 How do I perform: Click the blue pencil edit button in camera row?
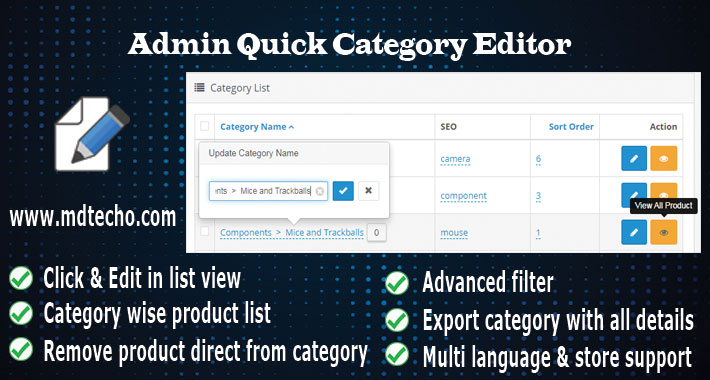pos(634,159)
